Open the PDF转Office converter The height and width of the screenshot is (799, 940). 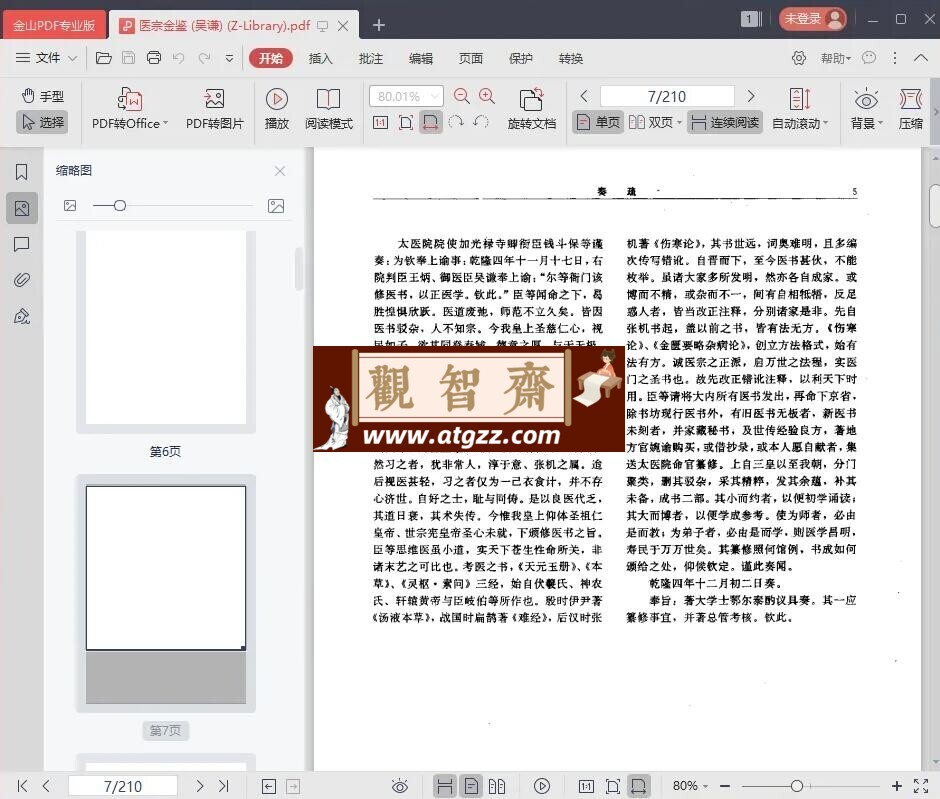pos(129,108)
